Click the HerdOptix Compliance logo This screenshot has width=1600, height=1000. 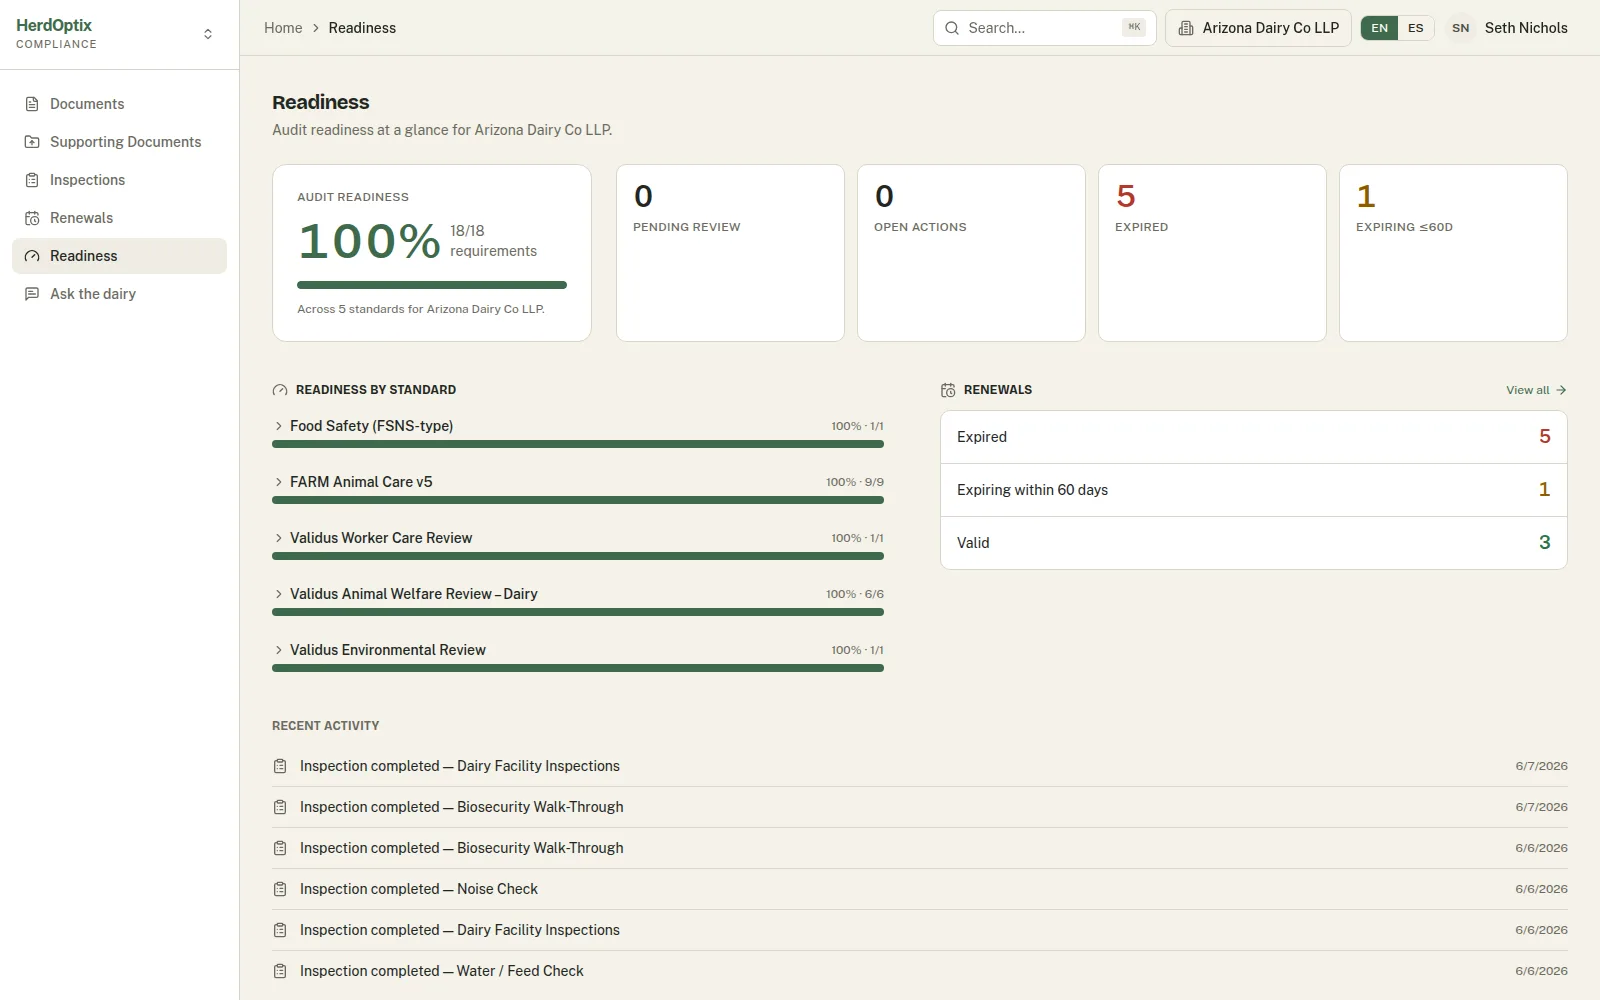click(x=56, y=33)
